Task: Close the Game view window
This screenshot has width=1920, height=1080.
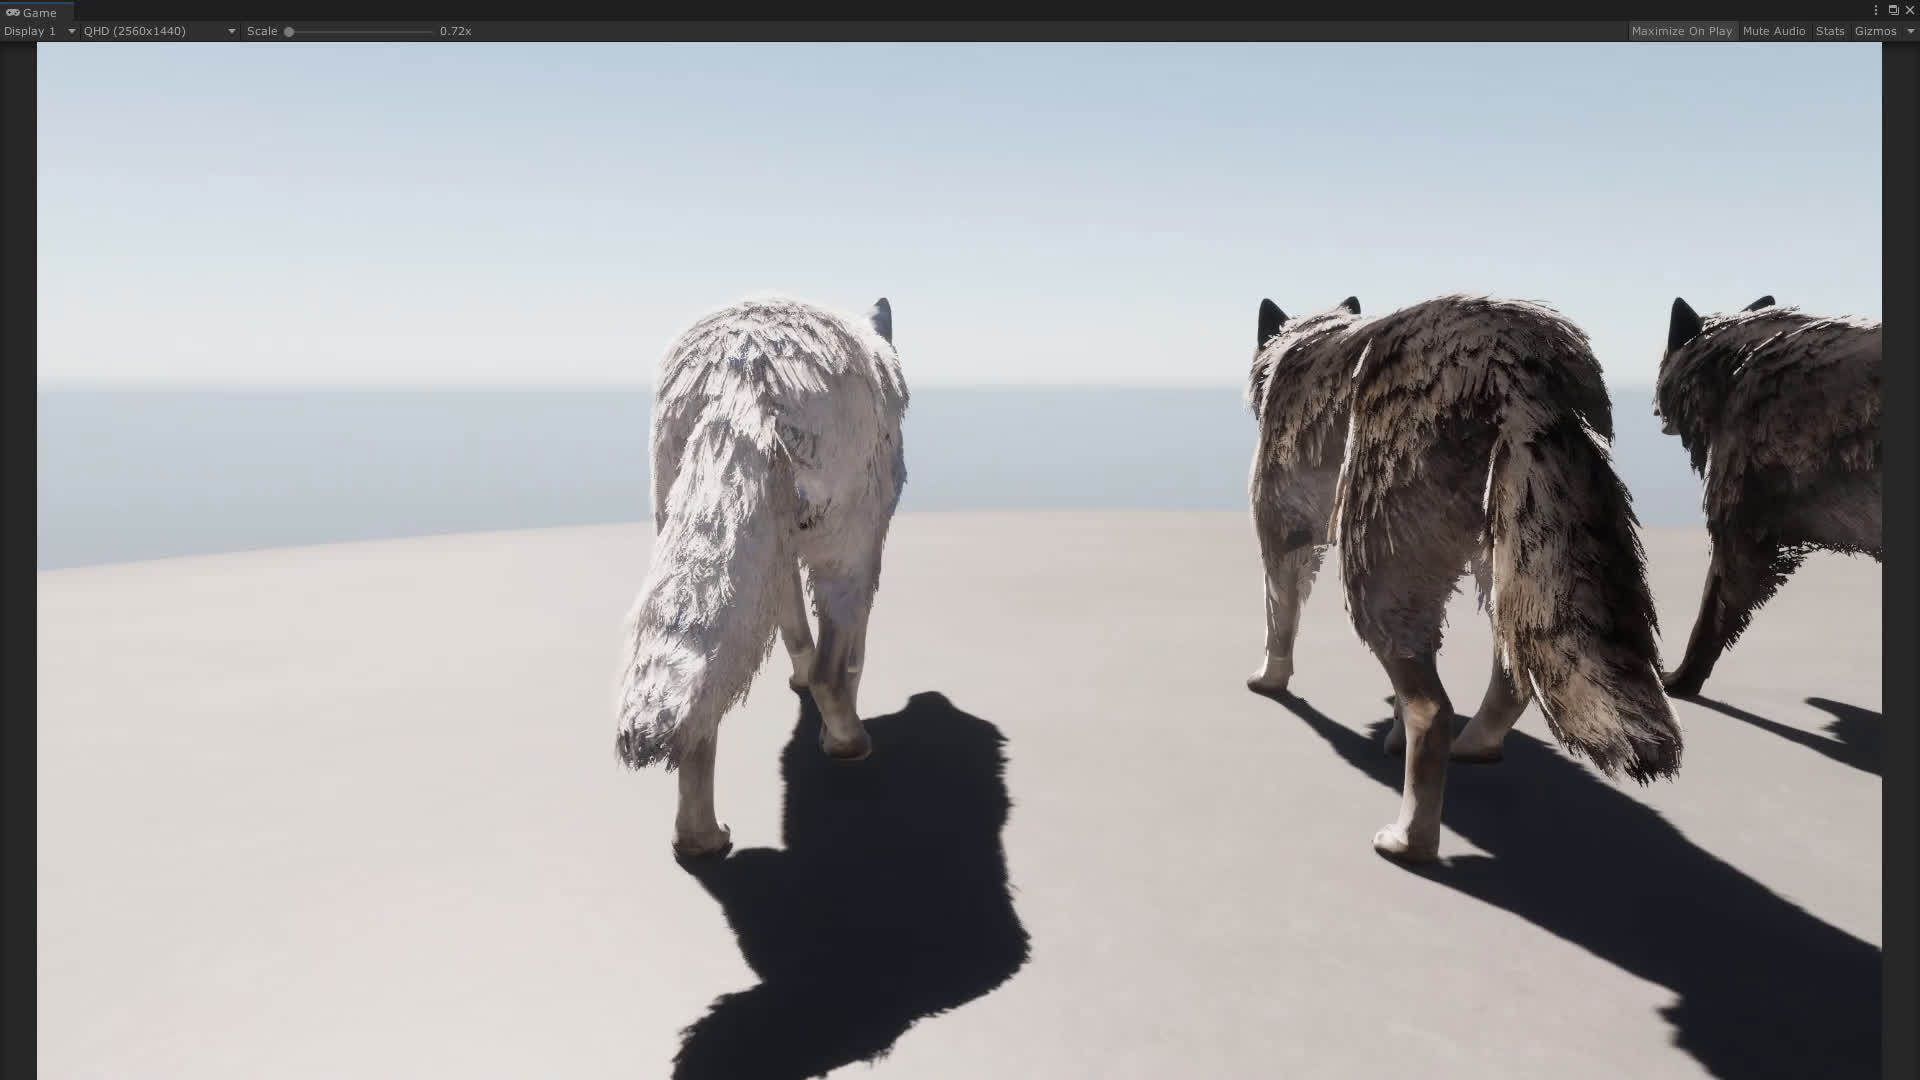Action: (1911, 10)
